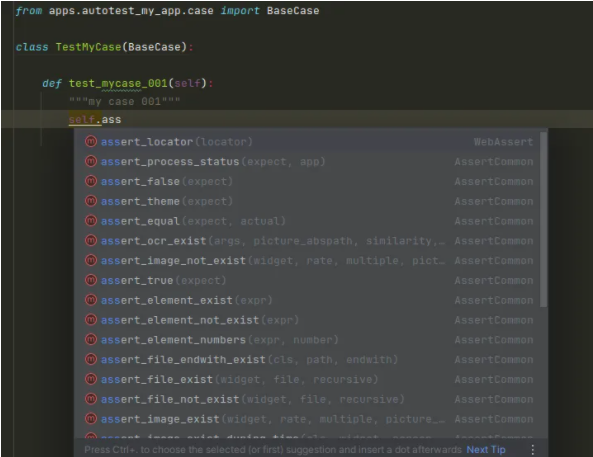This screenshot has height=457, width=593.
Task: Click the red method icon beside assert_false
Action: (x=91, y=181)
